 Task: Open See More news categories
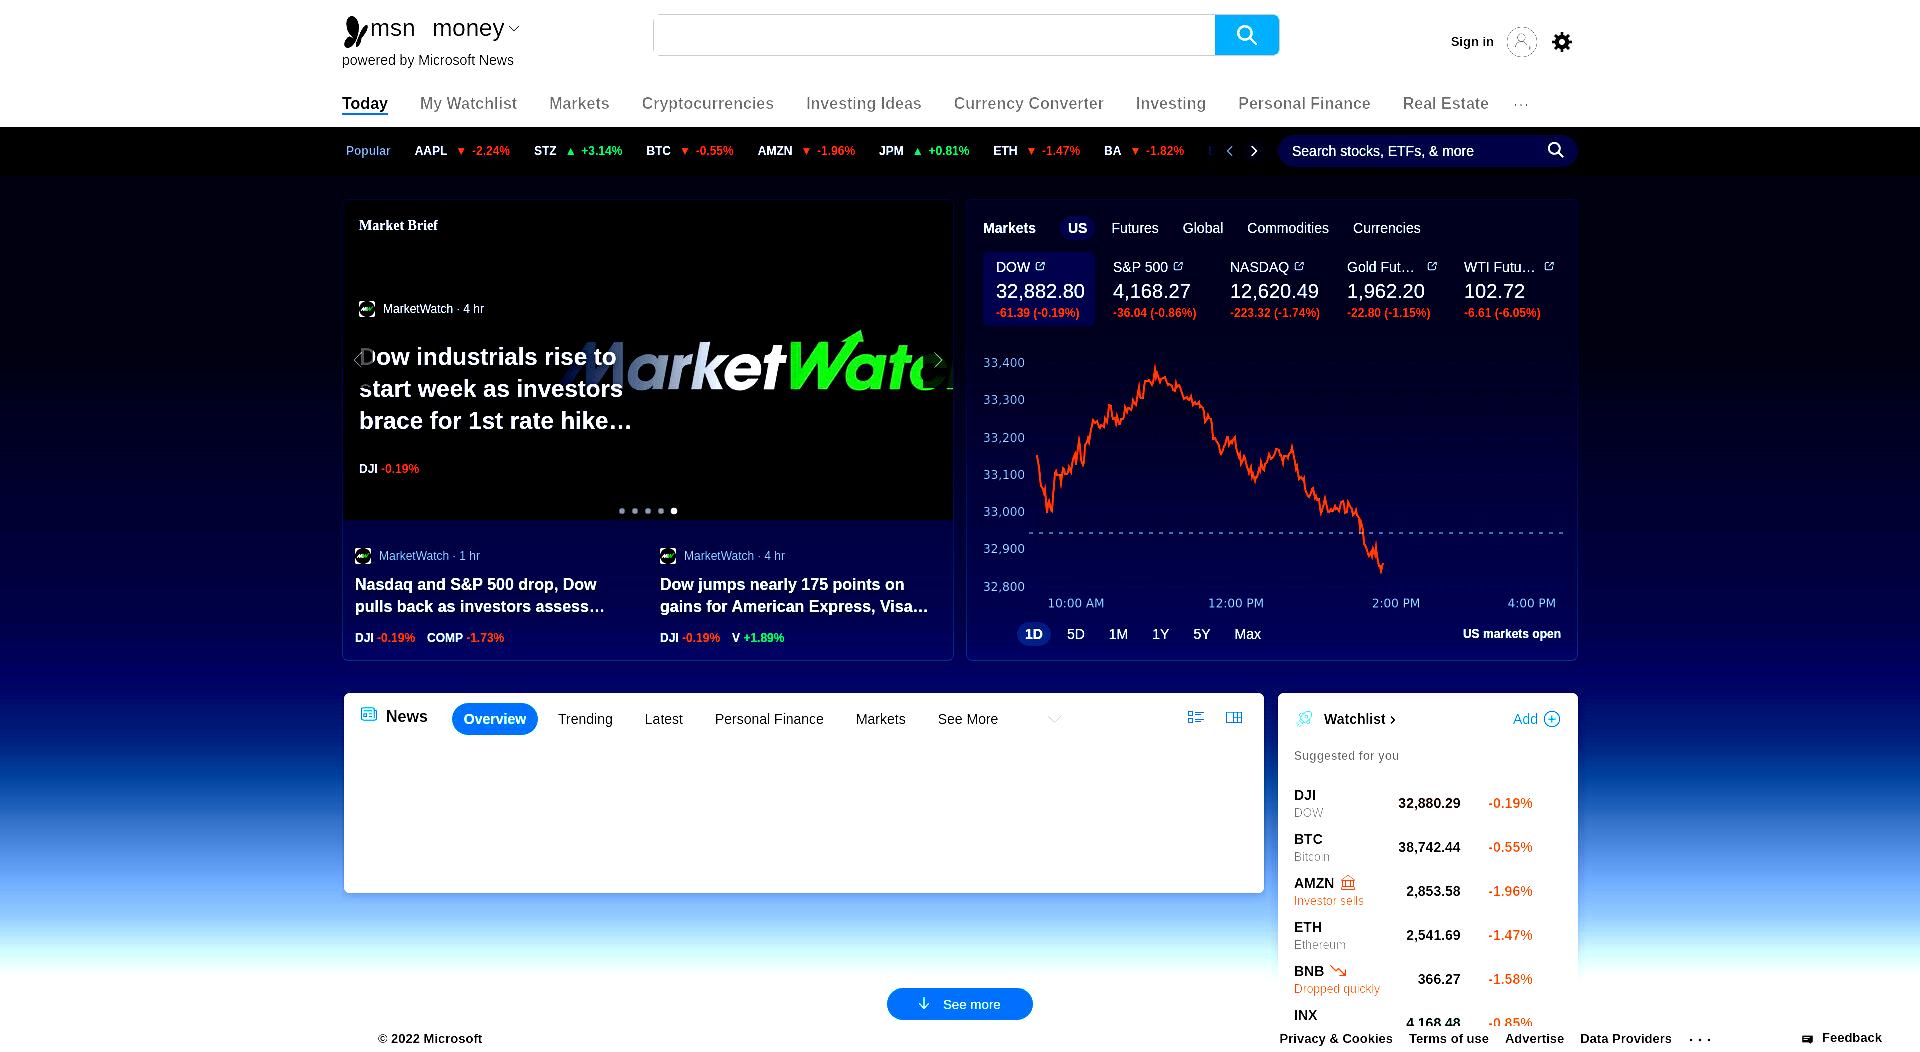click(x=967, y=719)
